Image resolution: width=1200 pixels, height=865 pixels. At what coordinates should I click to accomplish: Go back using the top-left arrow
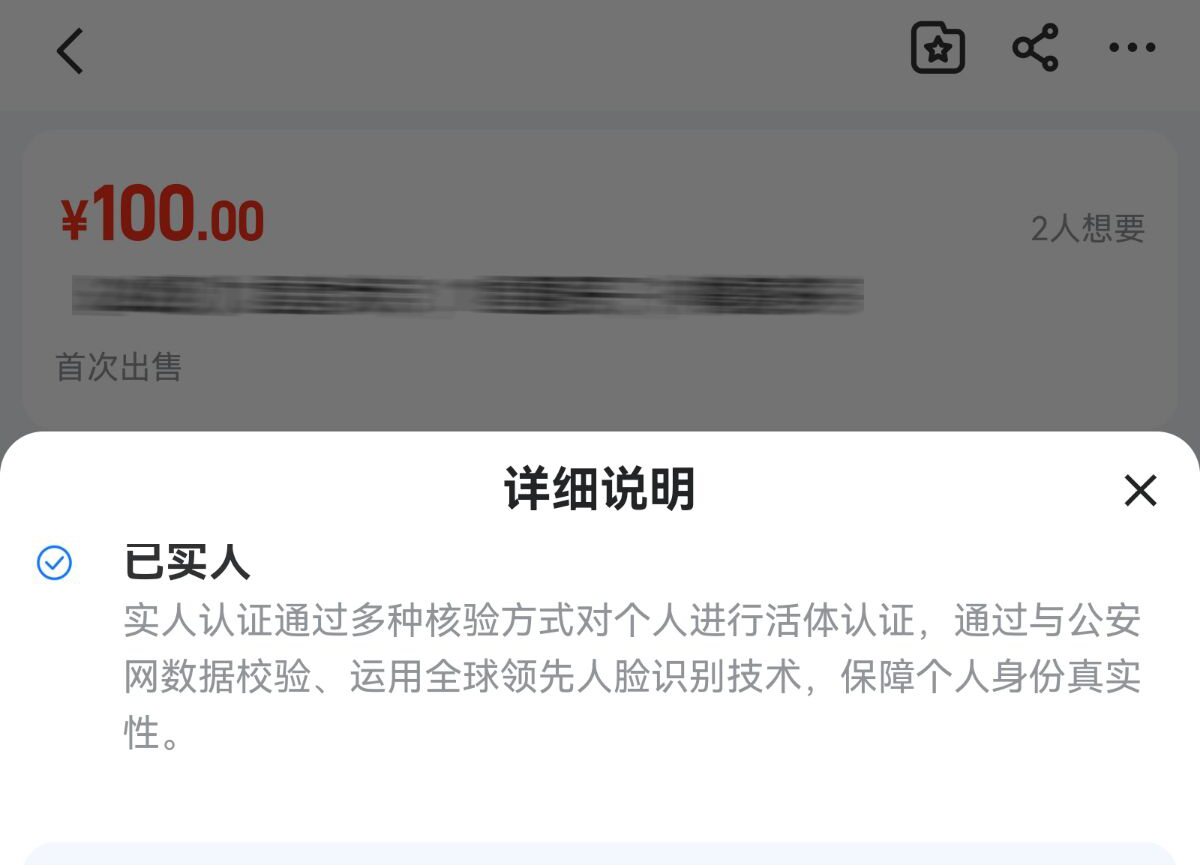coord(70,50)
